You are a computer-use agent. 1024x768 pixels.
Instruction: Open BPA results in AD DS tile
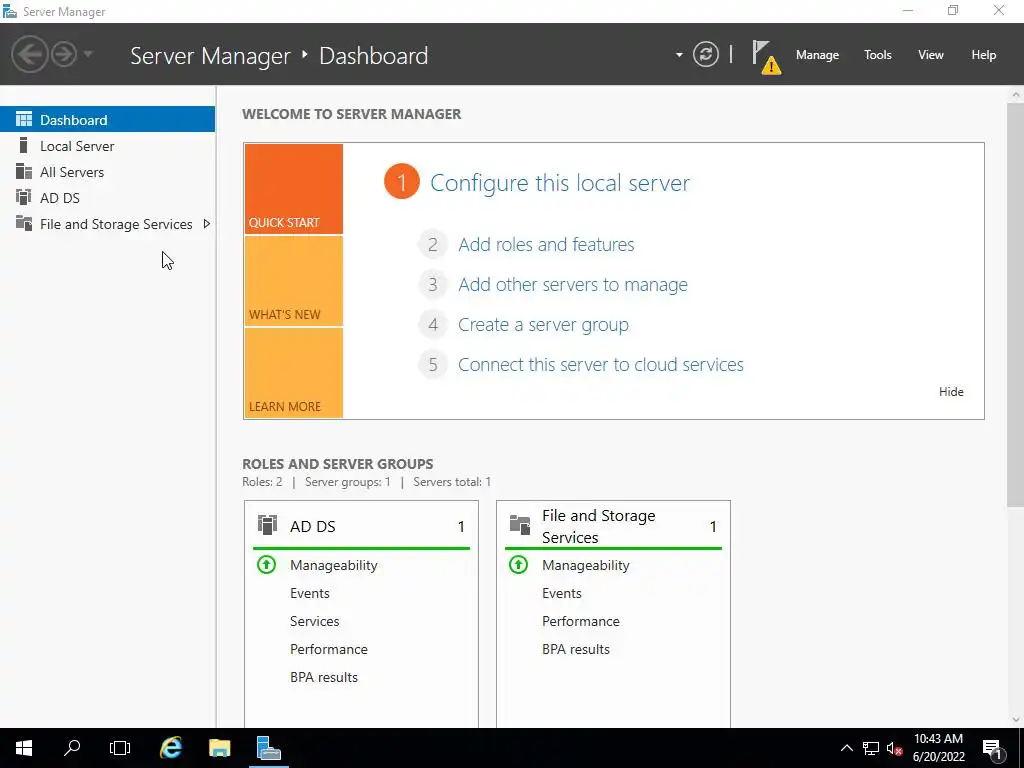click(x=324, y=677)
